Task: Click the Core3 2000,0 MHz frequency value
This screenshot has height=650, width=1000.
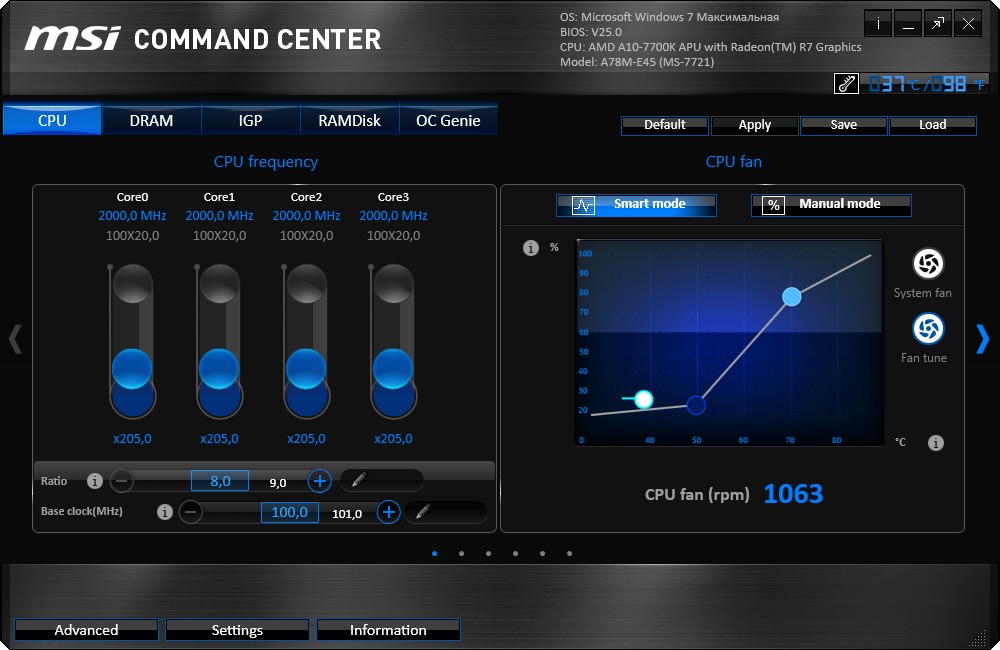Action: point(393,216)
